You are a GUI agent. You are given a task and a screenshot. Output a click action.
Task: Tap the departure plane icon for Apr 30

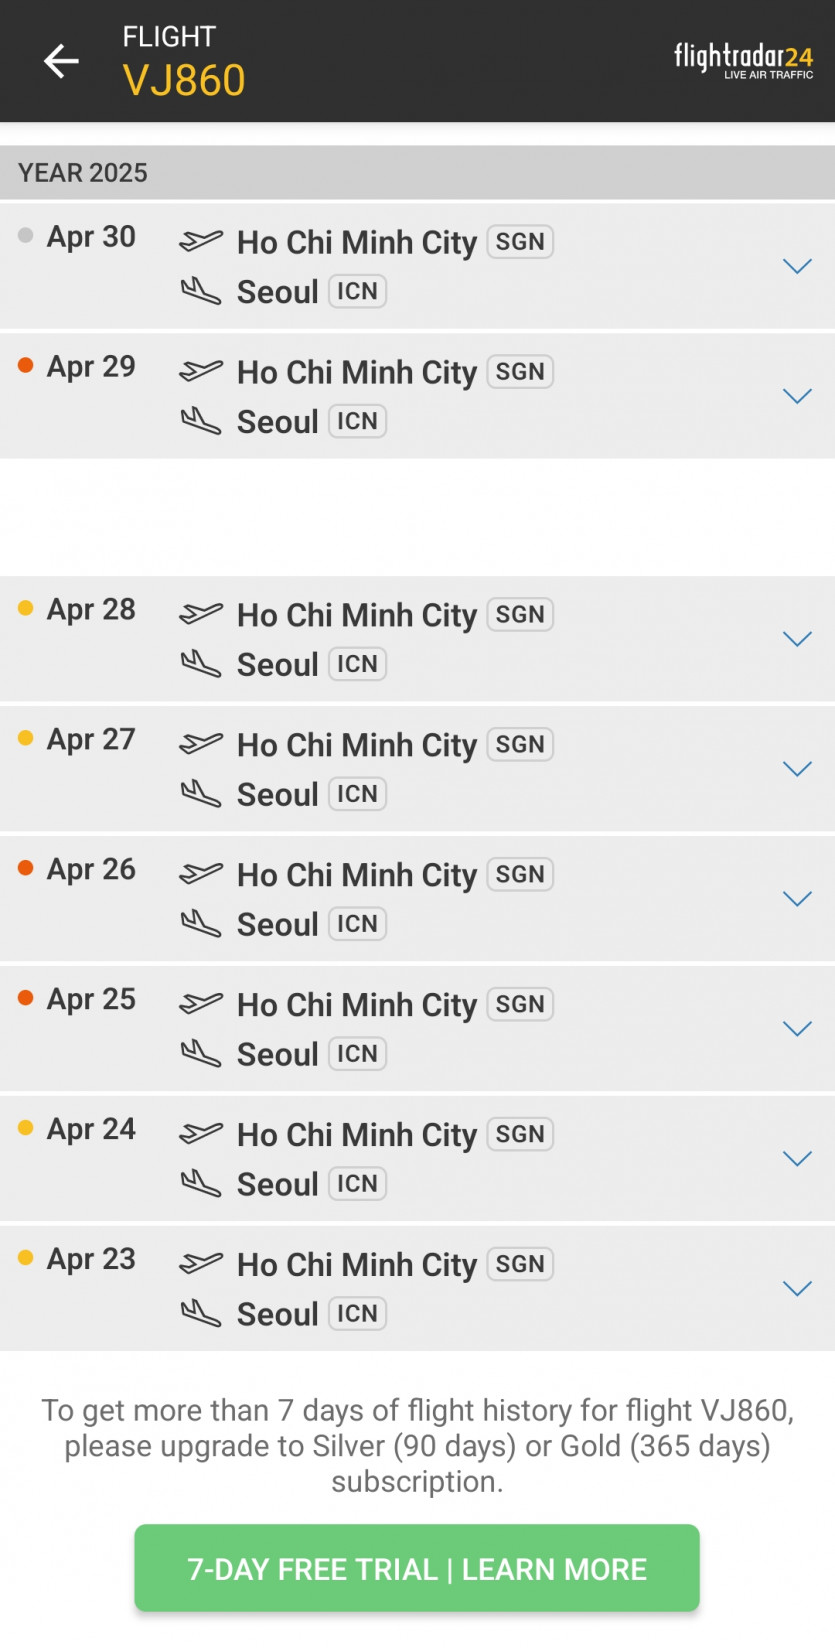[x=200, y=241]
